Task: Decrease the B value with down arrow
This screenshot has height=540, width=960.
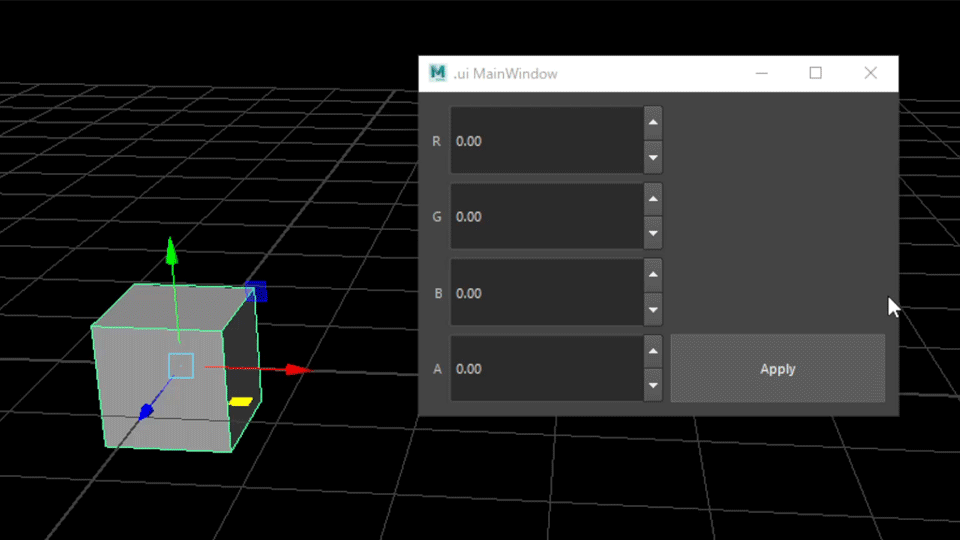Action: tap(653, 309)
